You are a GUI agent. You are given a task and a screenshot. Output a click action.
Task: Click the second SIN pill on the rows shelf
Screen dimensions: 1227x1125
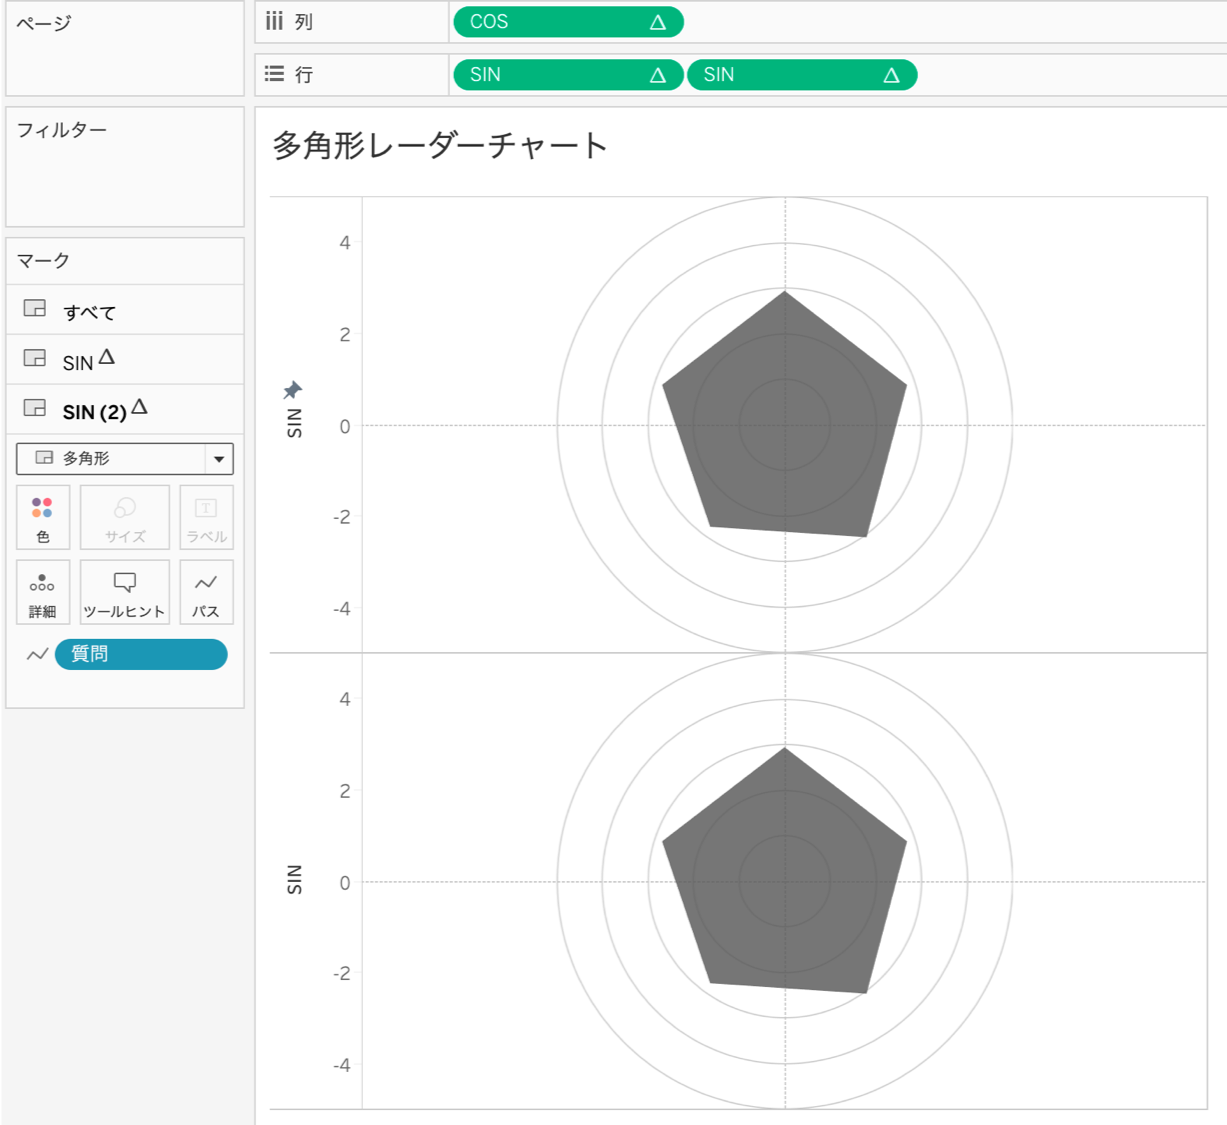802,75
